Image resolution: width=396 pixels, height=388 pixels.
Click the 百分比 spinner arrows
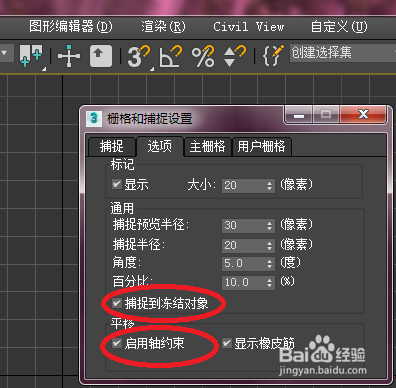tap(270, 283)
